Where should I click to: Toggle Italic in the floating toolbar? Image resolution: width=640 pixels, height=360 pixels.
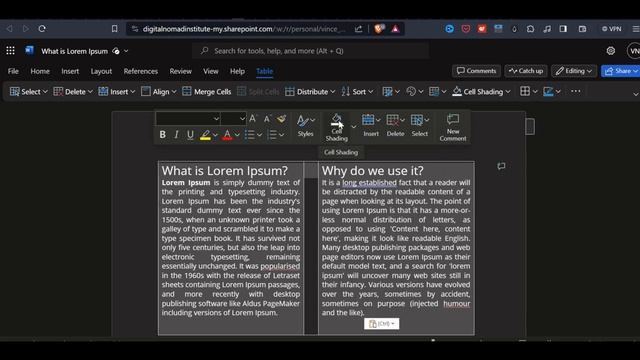(x=176, y=134)
